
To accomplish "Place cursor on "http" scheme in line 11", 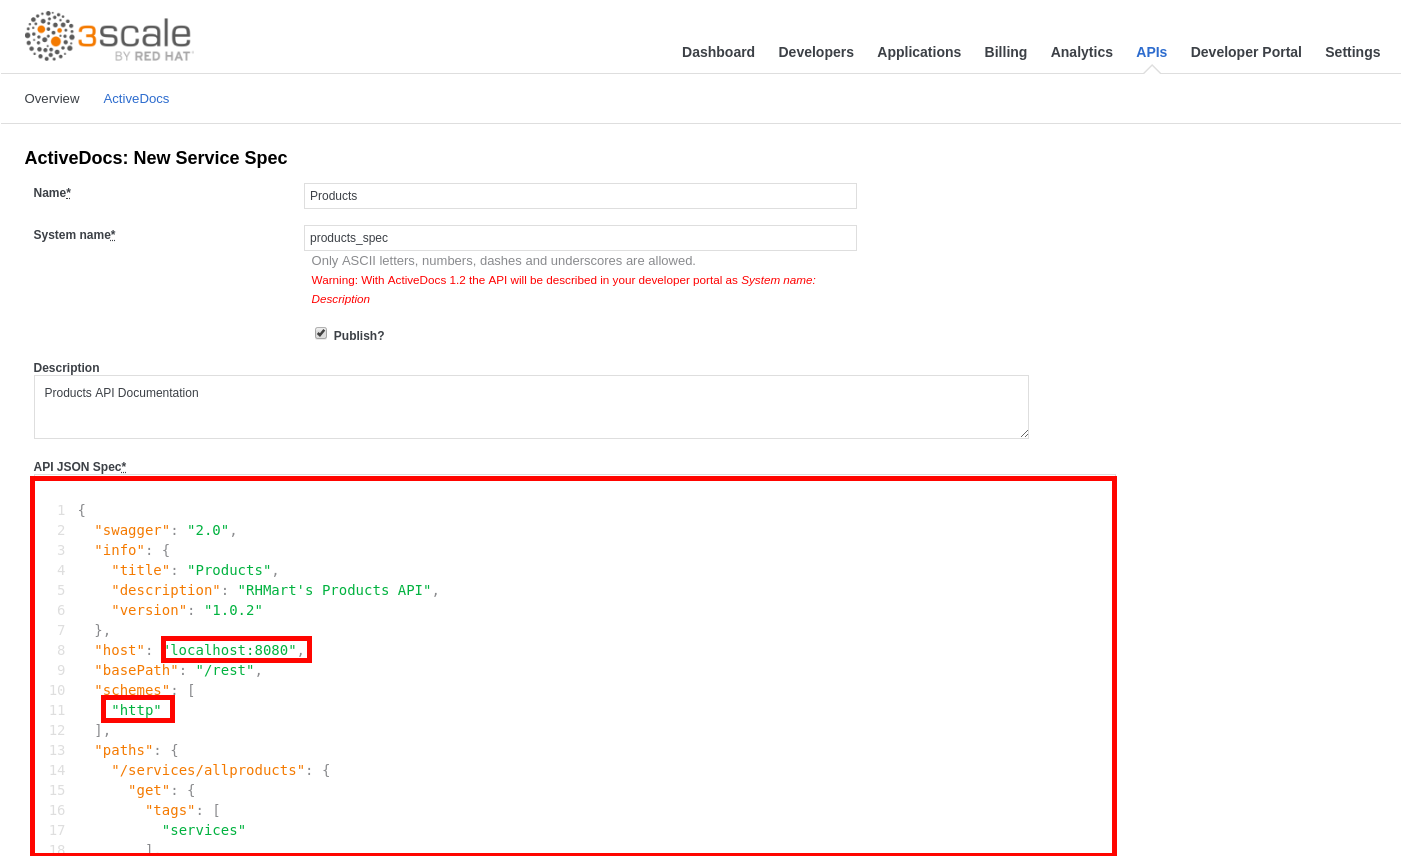I will (x=137, y=710).
